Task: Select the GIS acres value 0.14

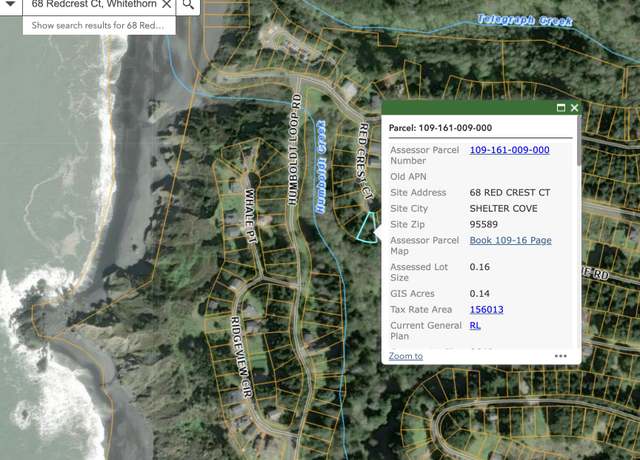Action: coord(479,293)
